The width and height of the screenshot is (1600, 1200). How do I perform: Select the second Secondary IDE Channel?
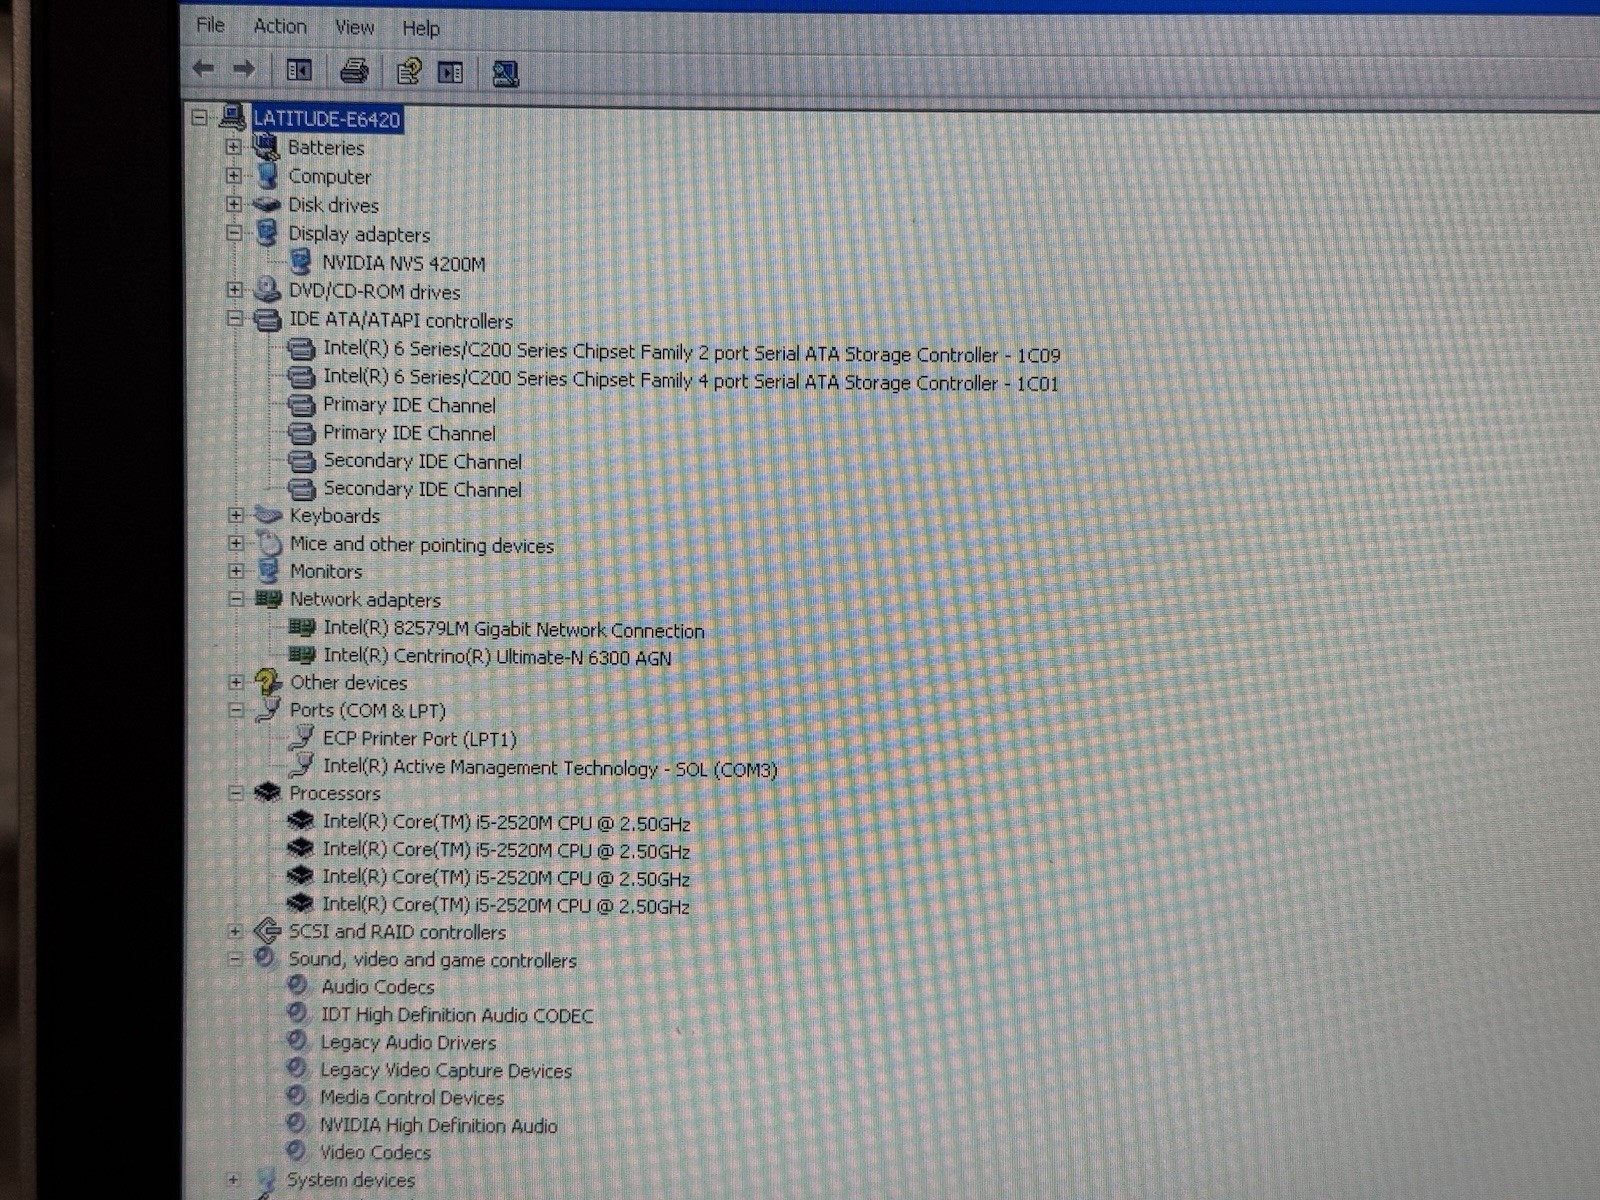(422, 489)
